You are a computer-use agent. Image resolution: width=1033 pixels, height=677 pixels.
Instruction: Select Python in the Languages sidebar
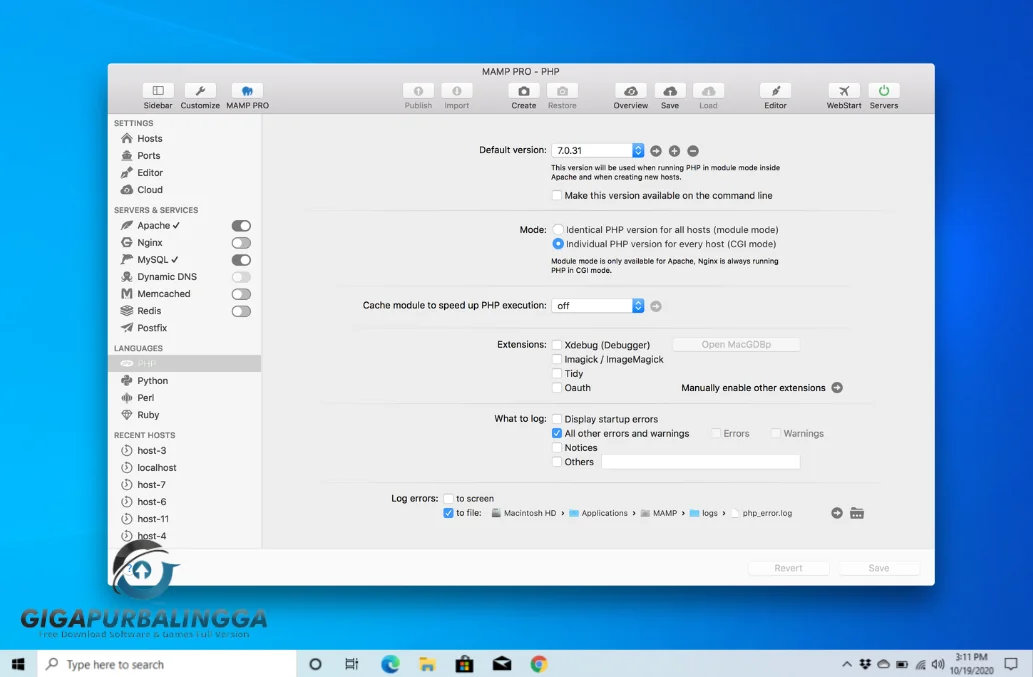[x=152, y=381]
